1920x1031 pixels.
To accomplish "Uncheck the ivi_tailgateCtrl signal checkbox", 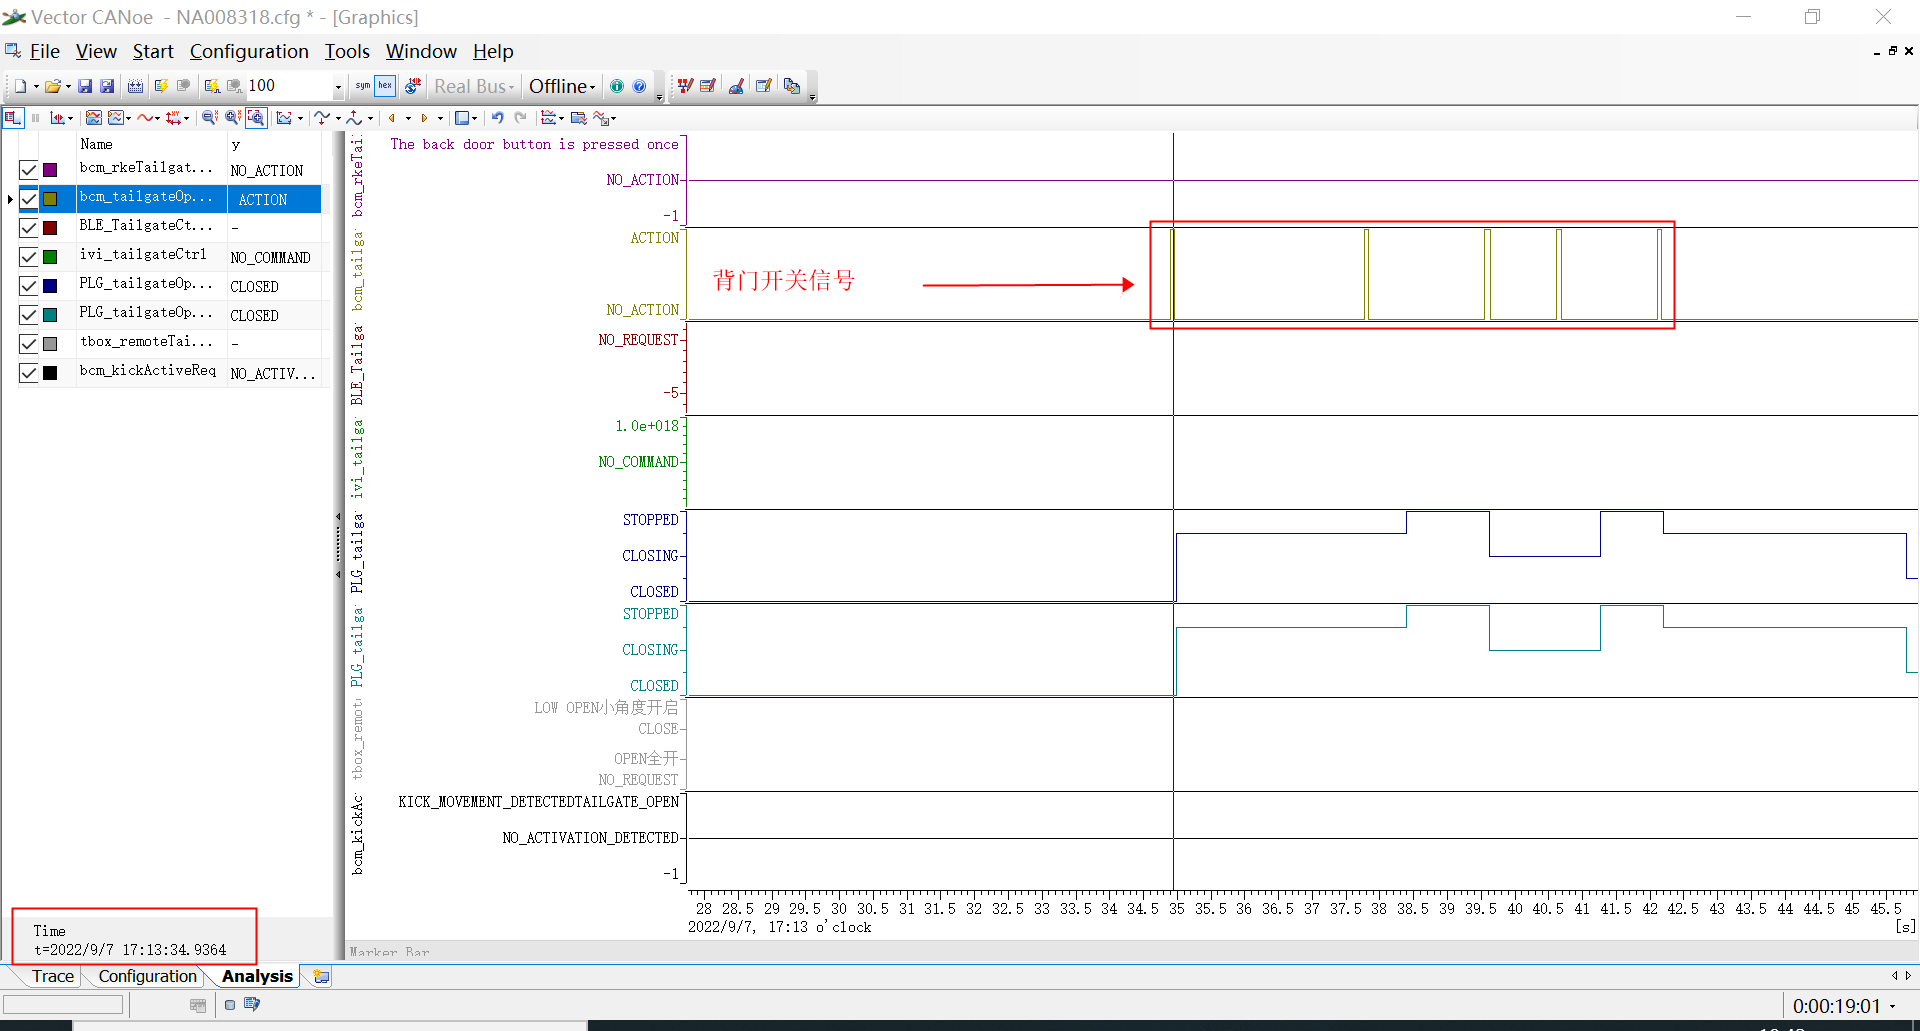I will (x=29, y=257).
